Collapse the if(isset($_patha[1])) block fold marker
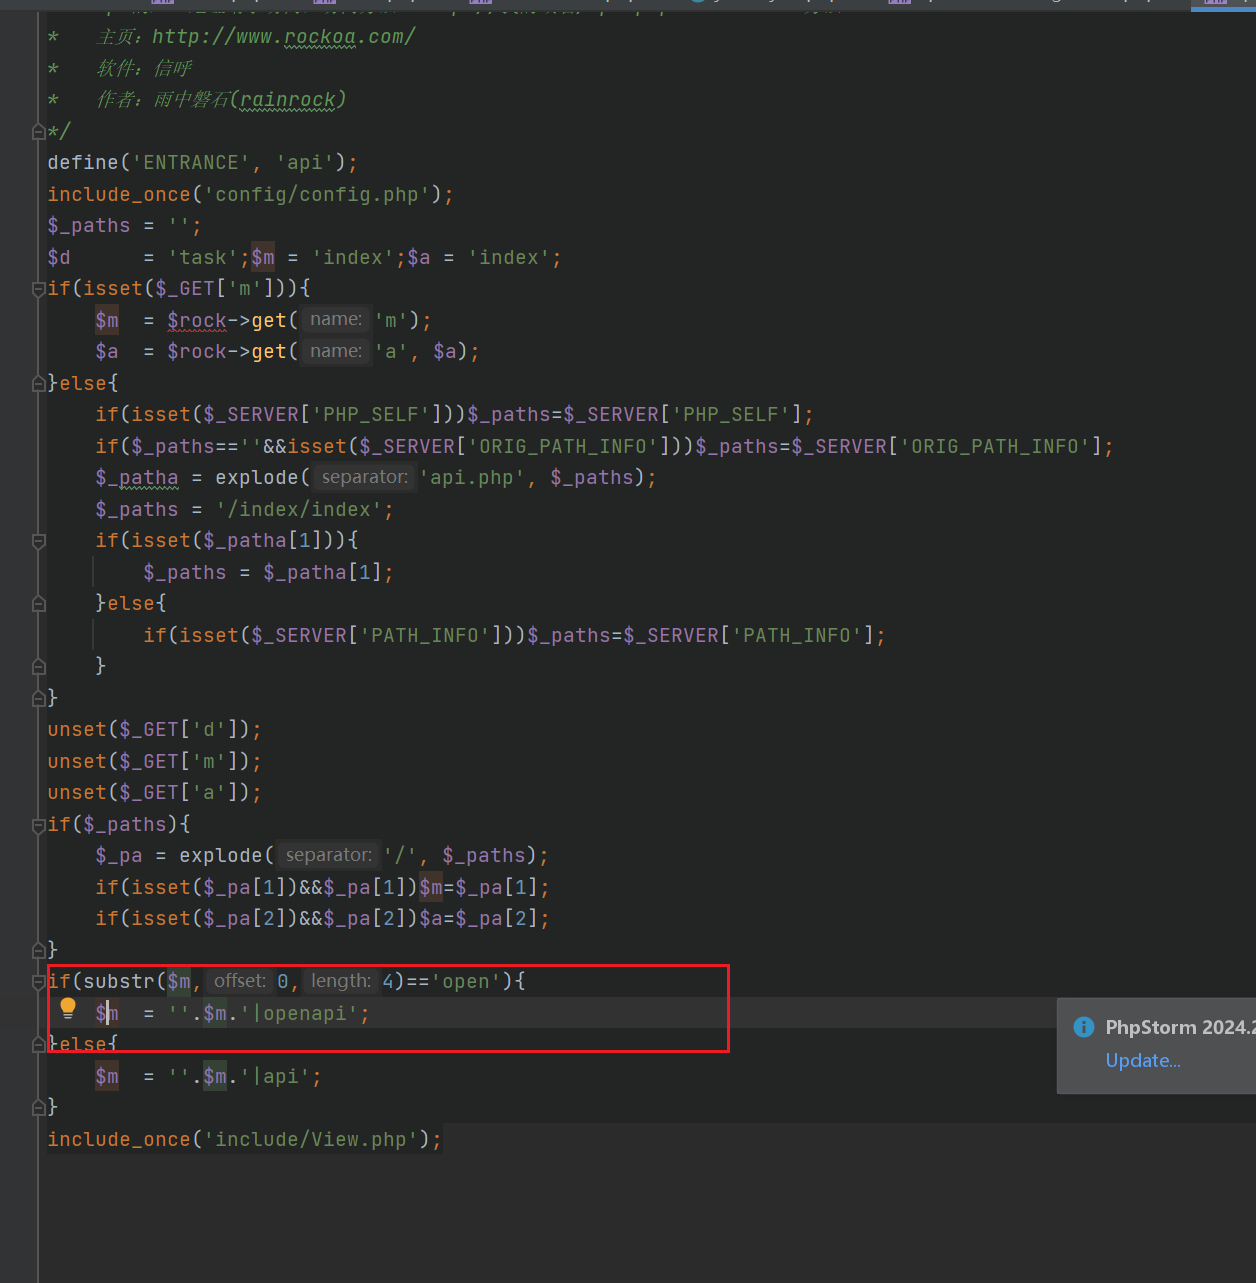Image resolution: width=1256 pixels, height=1283 pixels. click(x=39, y=541)
